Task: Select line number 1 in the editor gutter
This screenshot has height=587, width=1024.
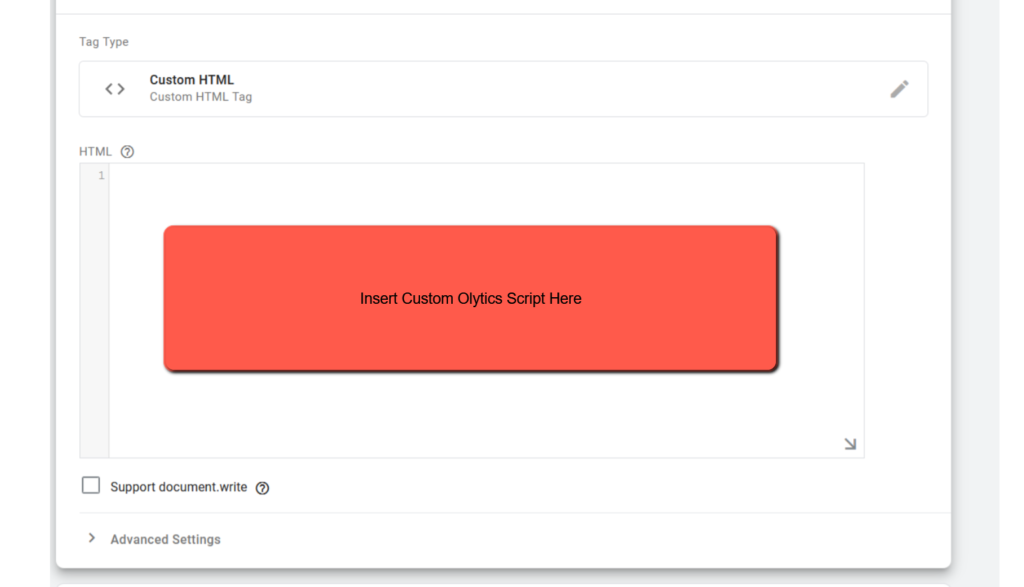Action: tap(100, 176)
